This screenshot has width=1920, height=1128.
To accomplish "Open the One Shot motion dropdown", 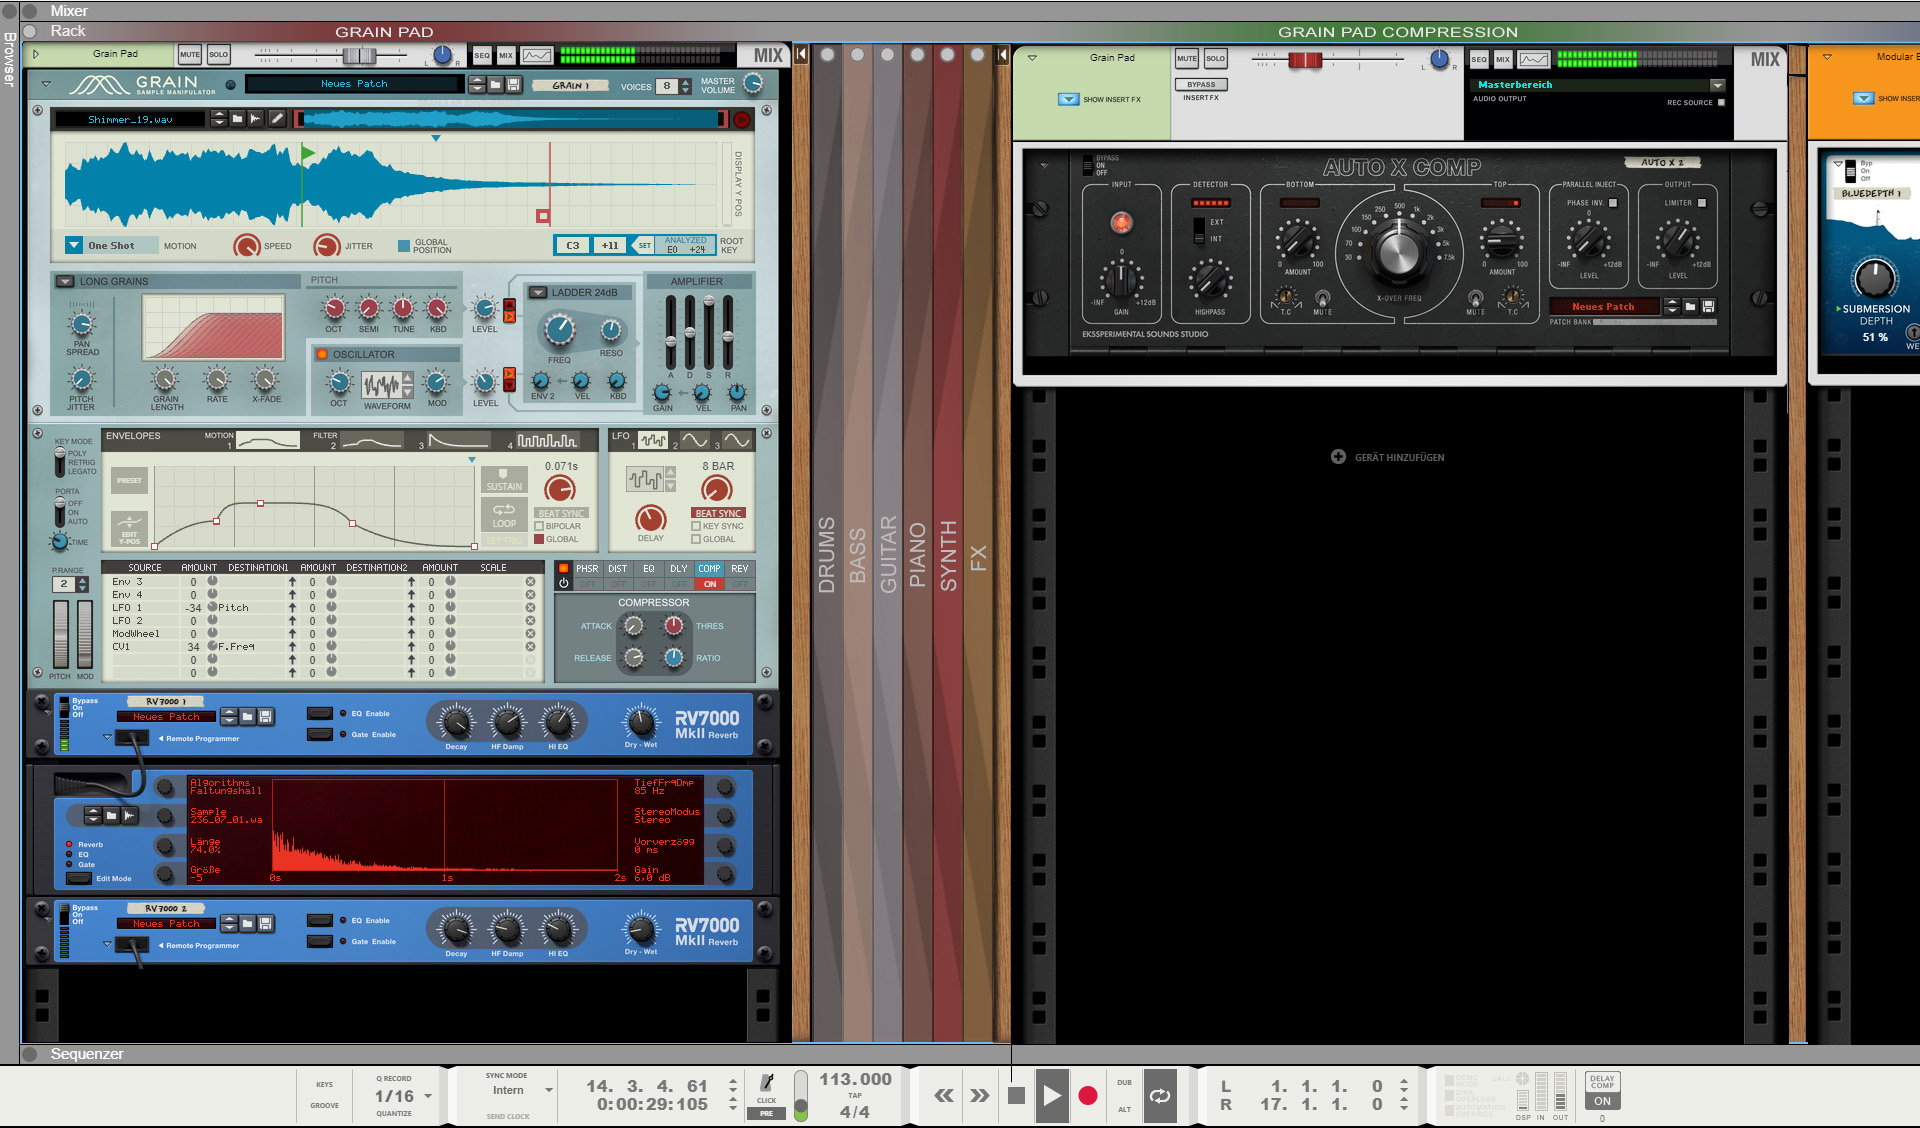I will click(x=73, y=245).
